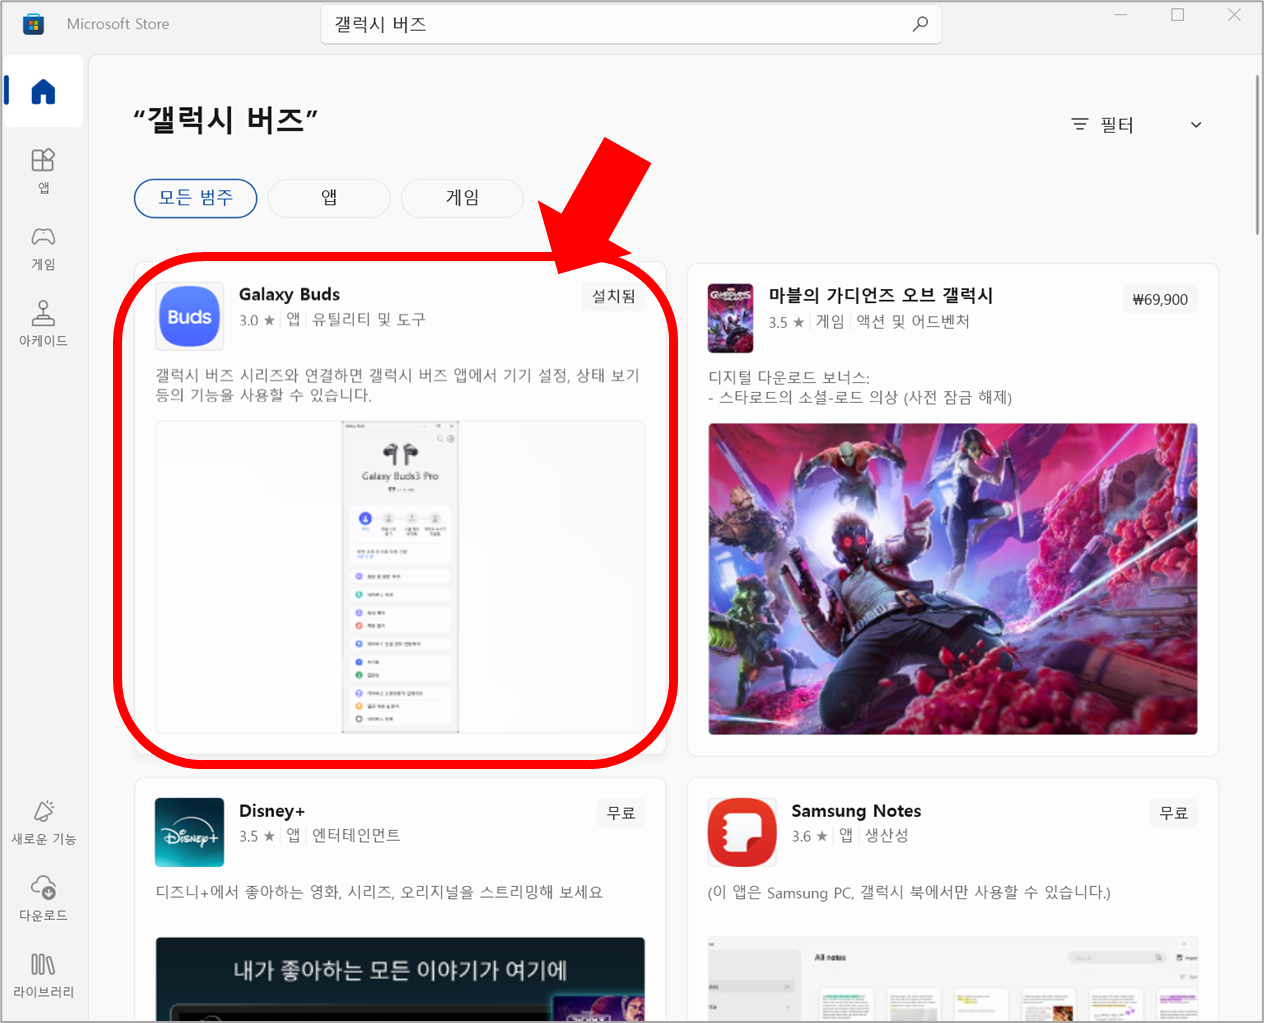
Task: Open the 아케이드 section in sidebar
Action: click(x=43, y=323)
